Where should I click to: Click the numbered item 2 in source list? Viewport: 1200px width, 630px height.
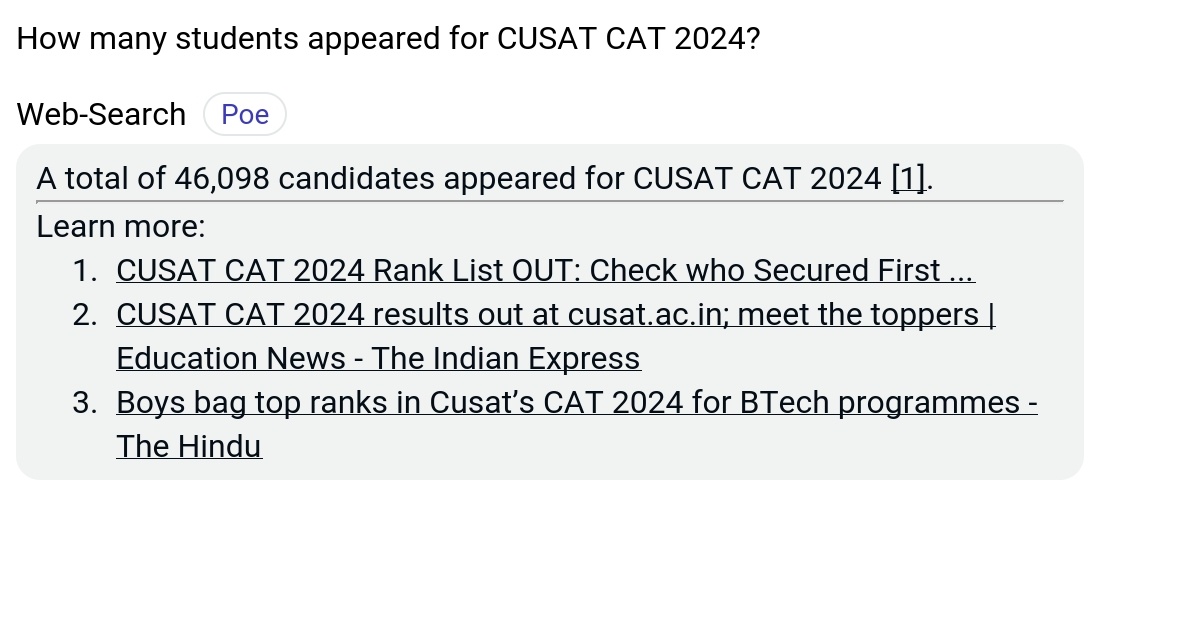[x=85, y=314]
